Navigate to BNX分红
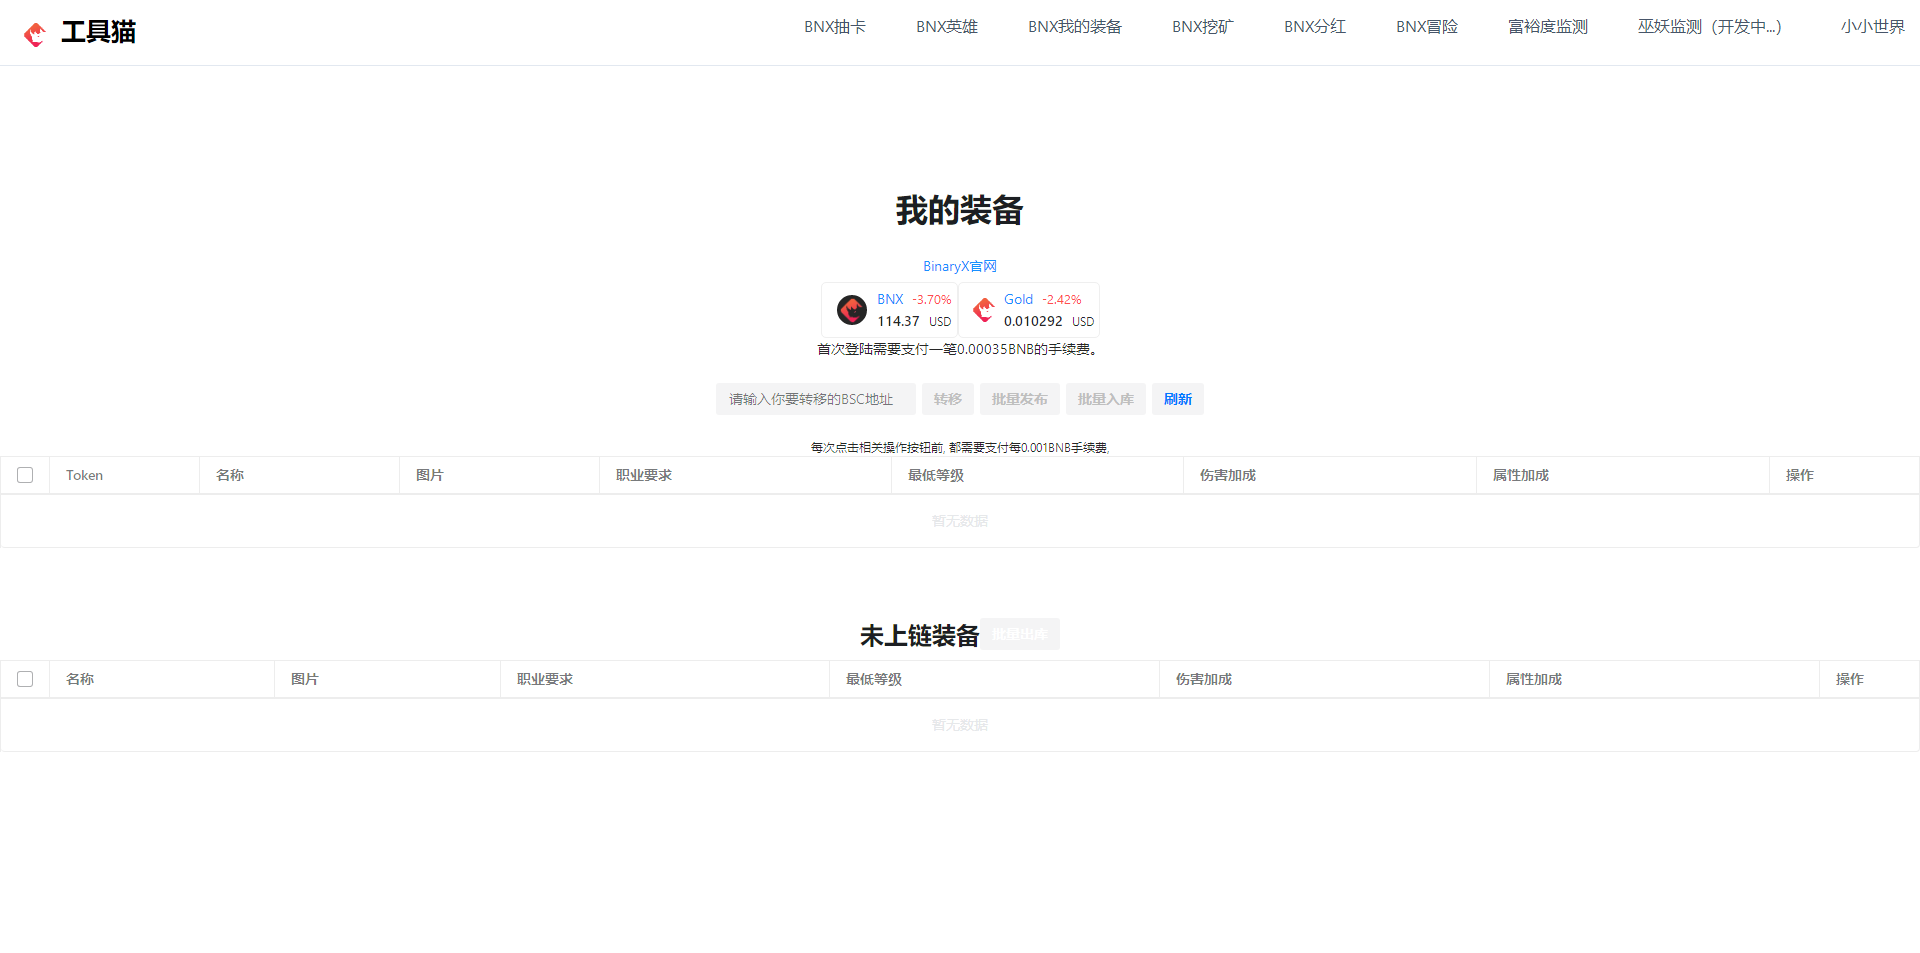 coord(1315,27)
